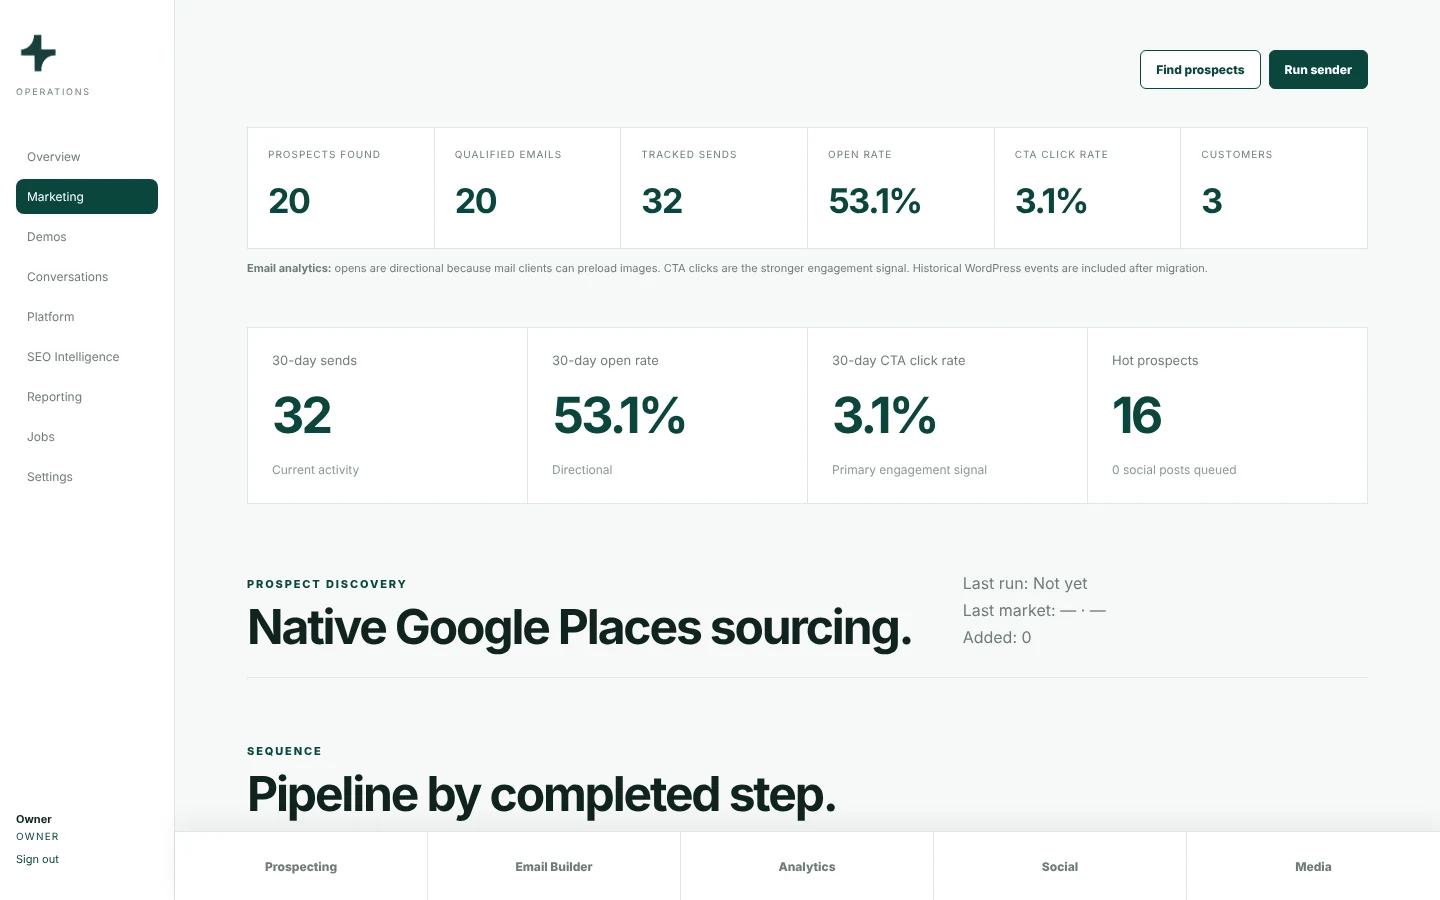Click the CTA Click Rate card label

coord(1061,155)
